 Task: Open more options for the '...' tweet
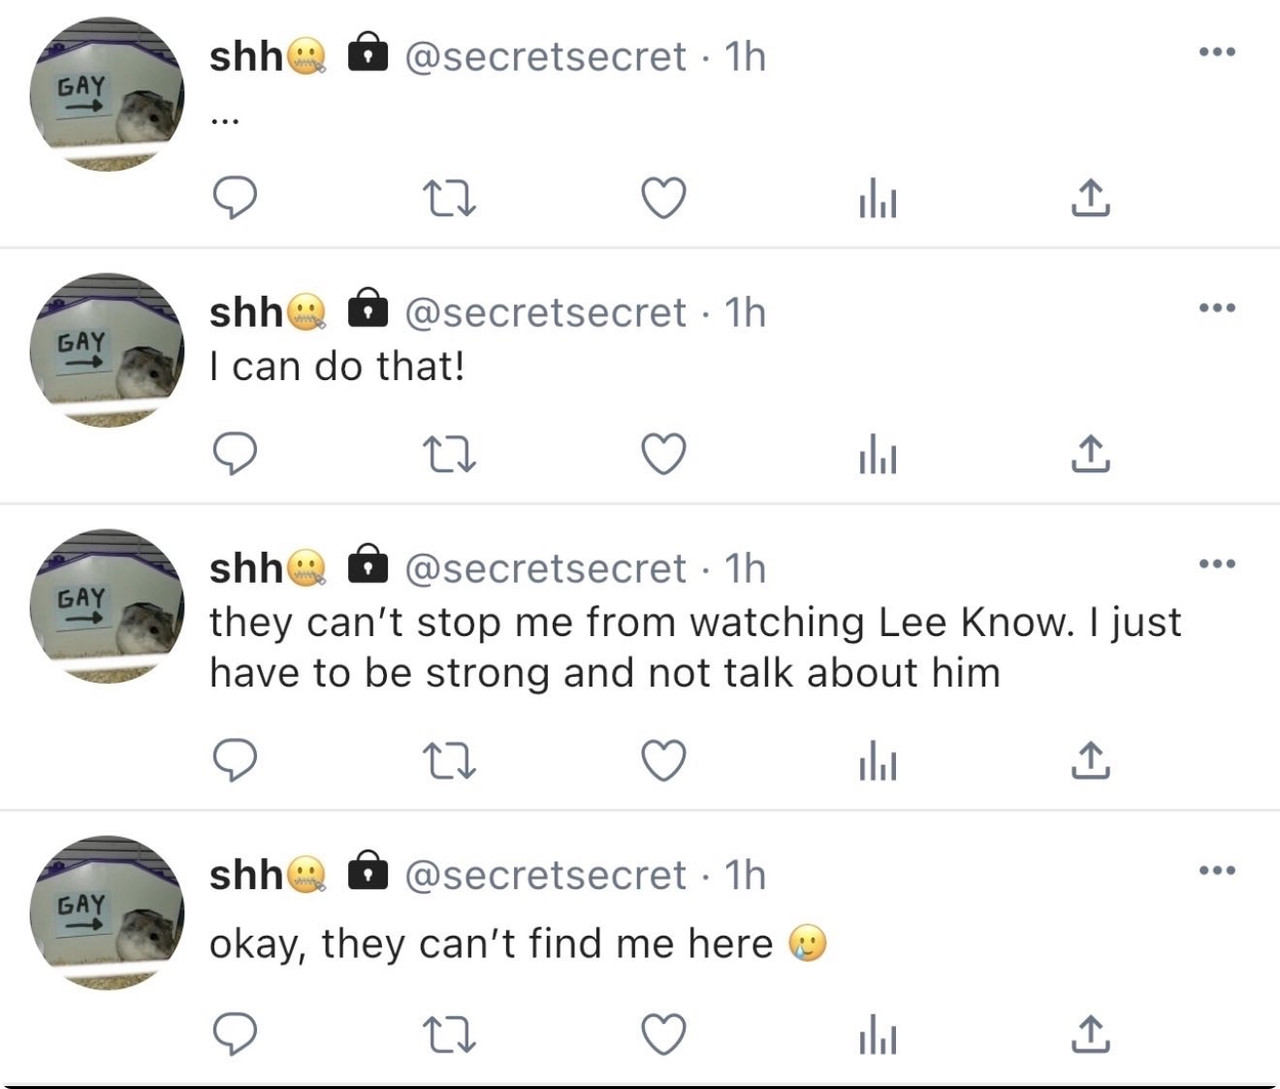1217,51
